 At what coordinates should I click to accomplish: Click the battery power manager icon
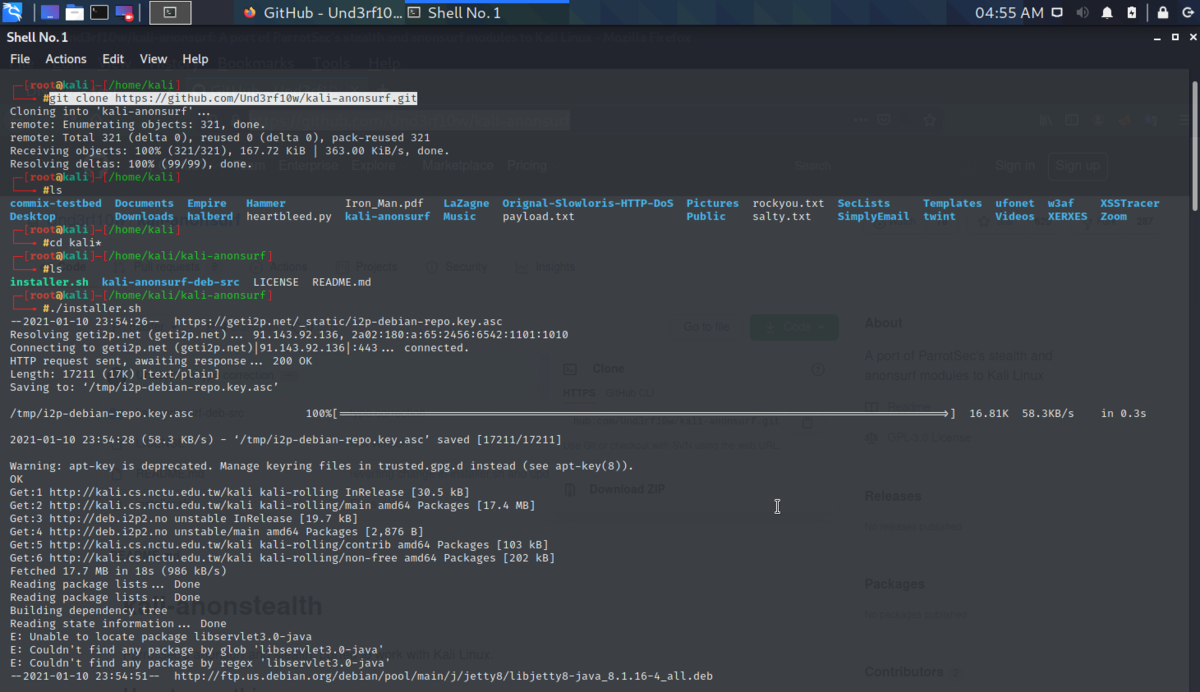pyautogui.click(x=1131, y=13)
